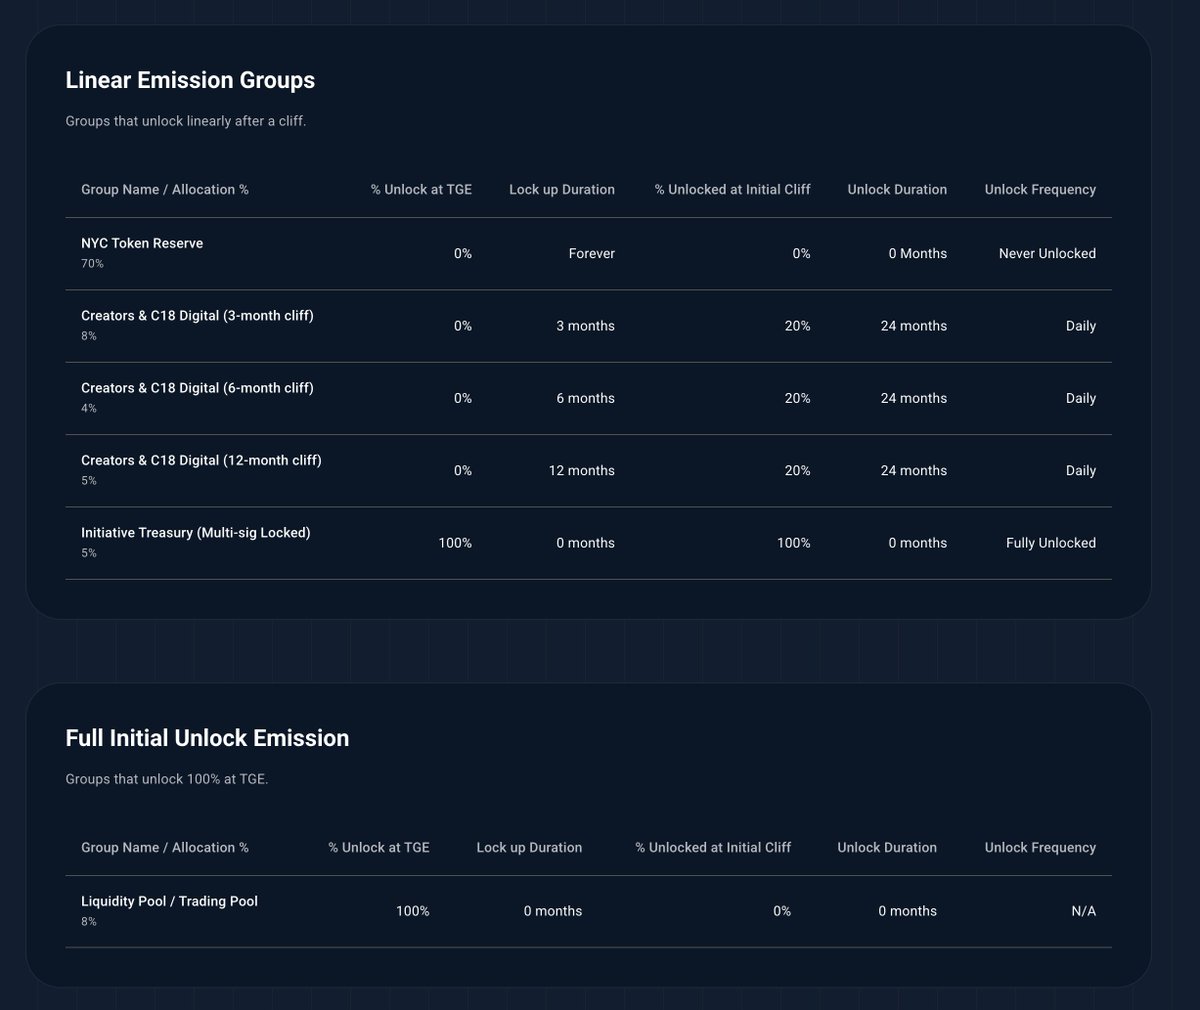Select Creators & C18 Digital (6-month cliff) row

point(588,398)
